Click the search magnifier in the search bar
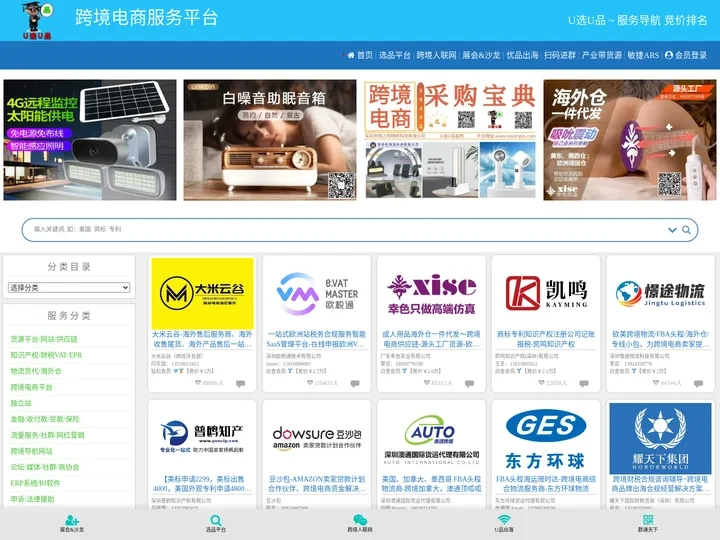 tap(686, 230)
